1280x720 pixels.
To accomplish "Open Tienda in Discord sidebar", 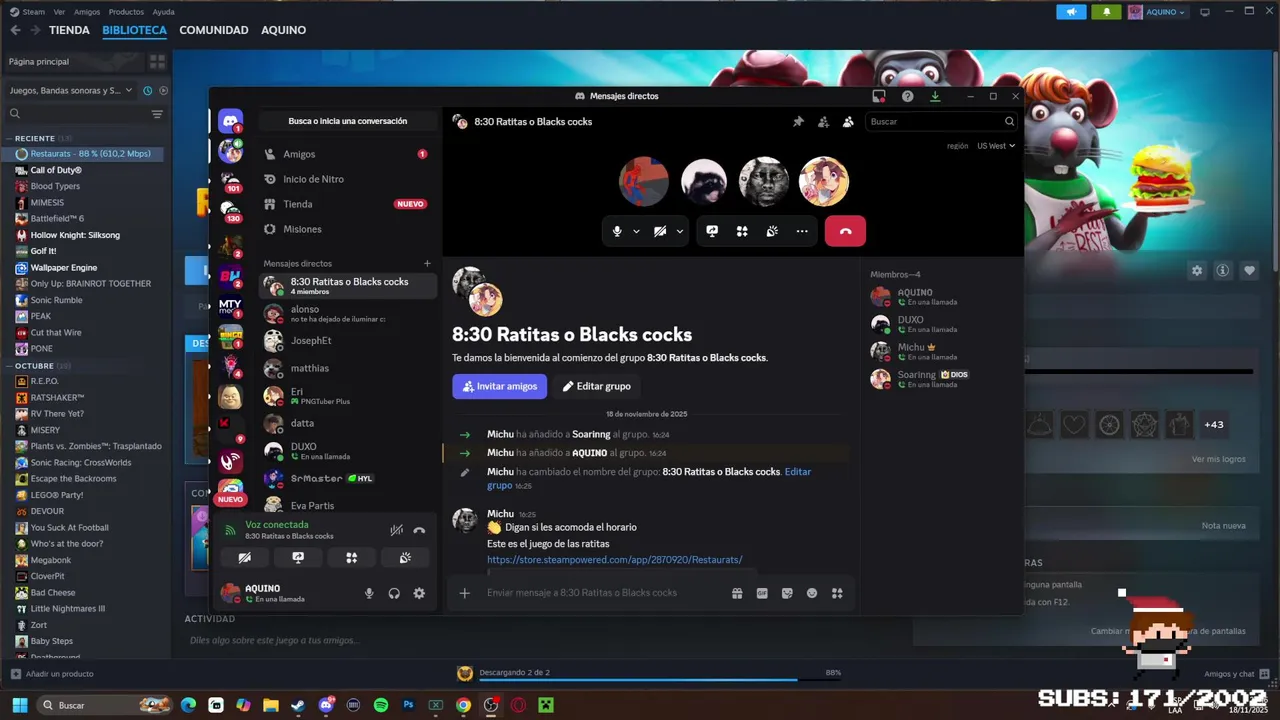I will (x=346, y=204).
